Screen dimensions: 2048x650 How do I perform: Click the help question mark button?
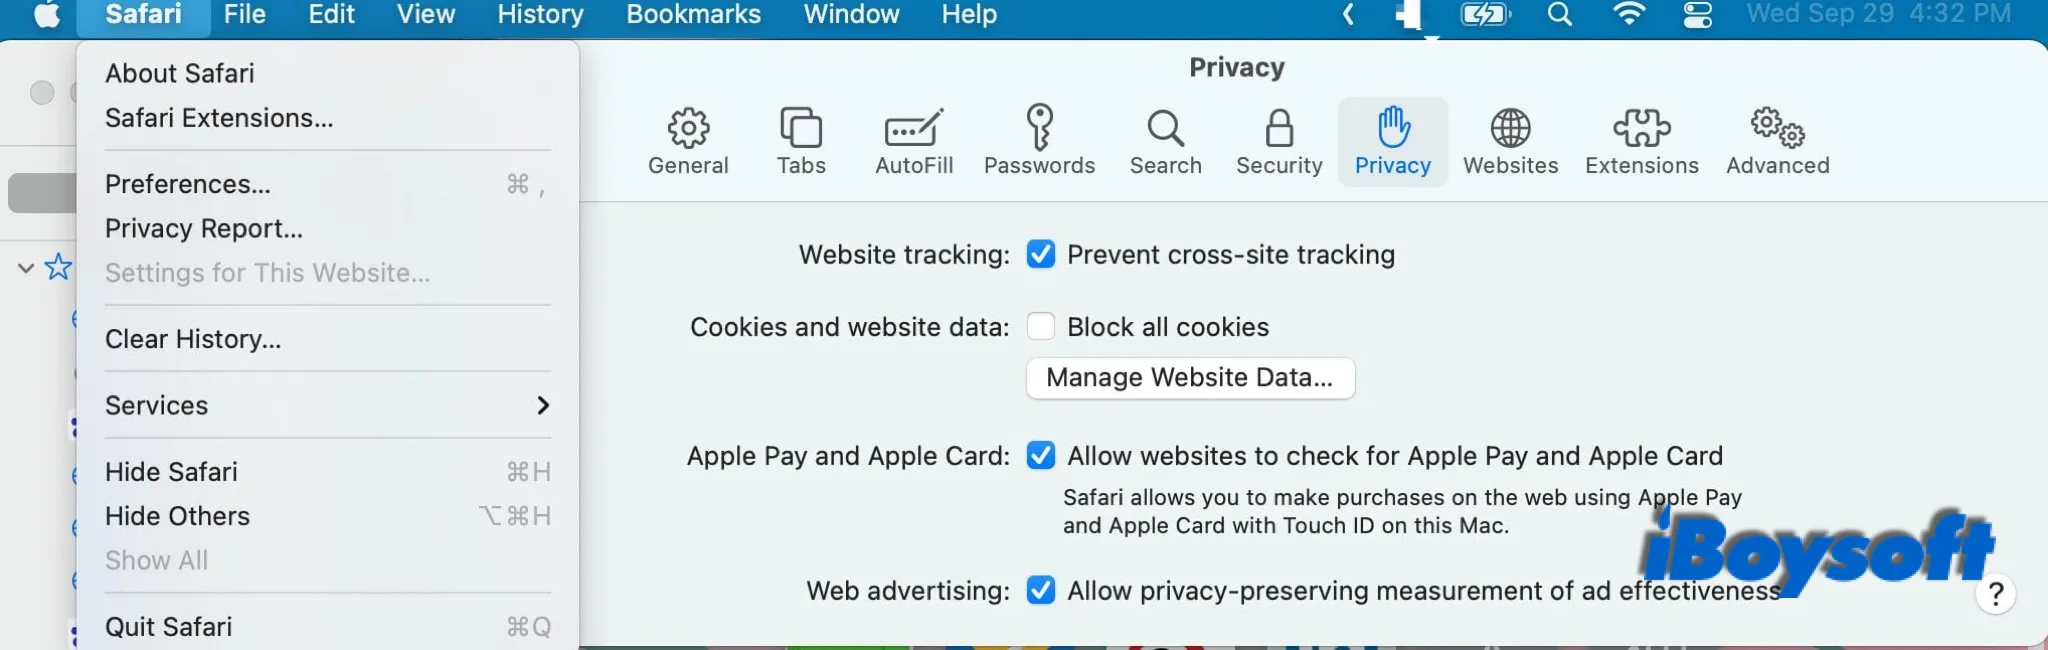click(x=1996, y=594)
